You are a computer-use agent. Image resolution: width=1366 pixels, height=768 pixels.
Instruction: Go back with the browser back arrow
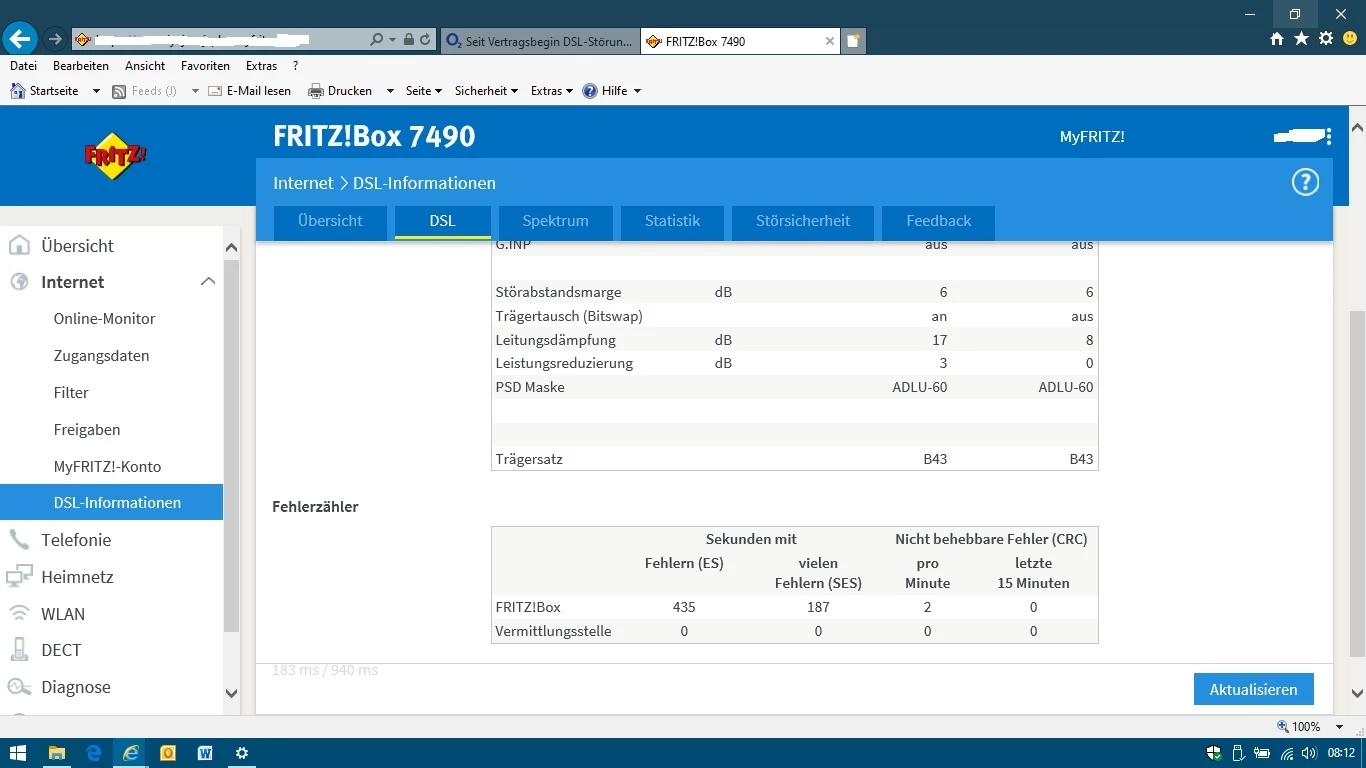[20, 40]
